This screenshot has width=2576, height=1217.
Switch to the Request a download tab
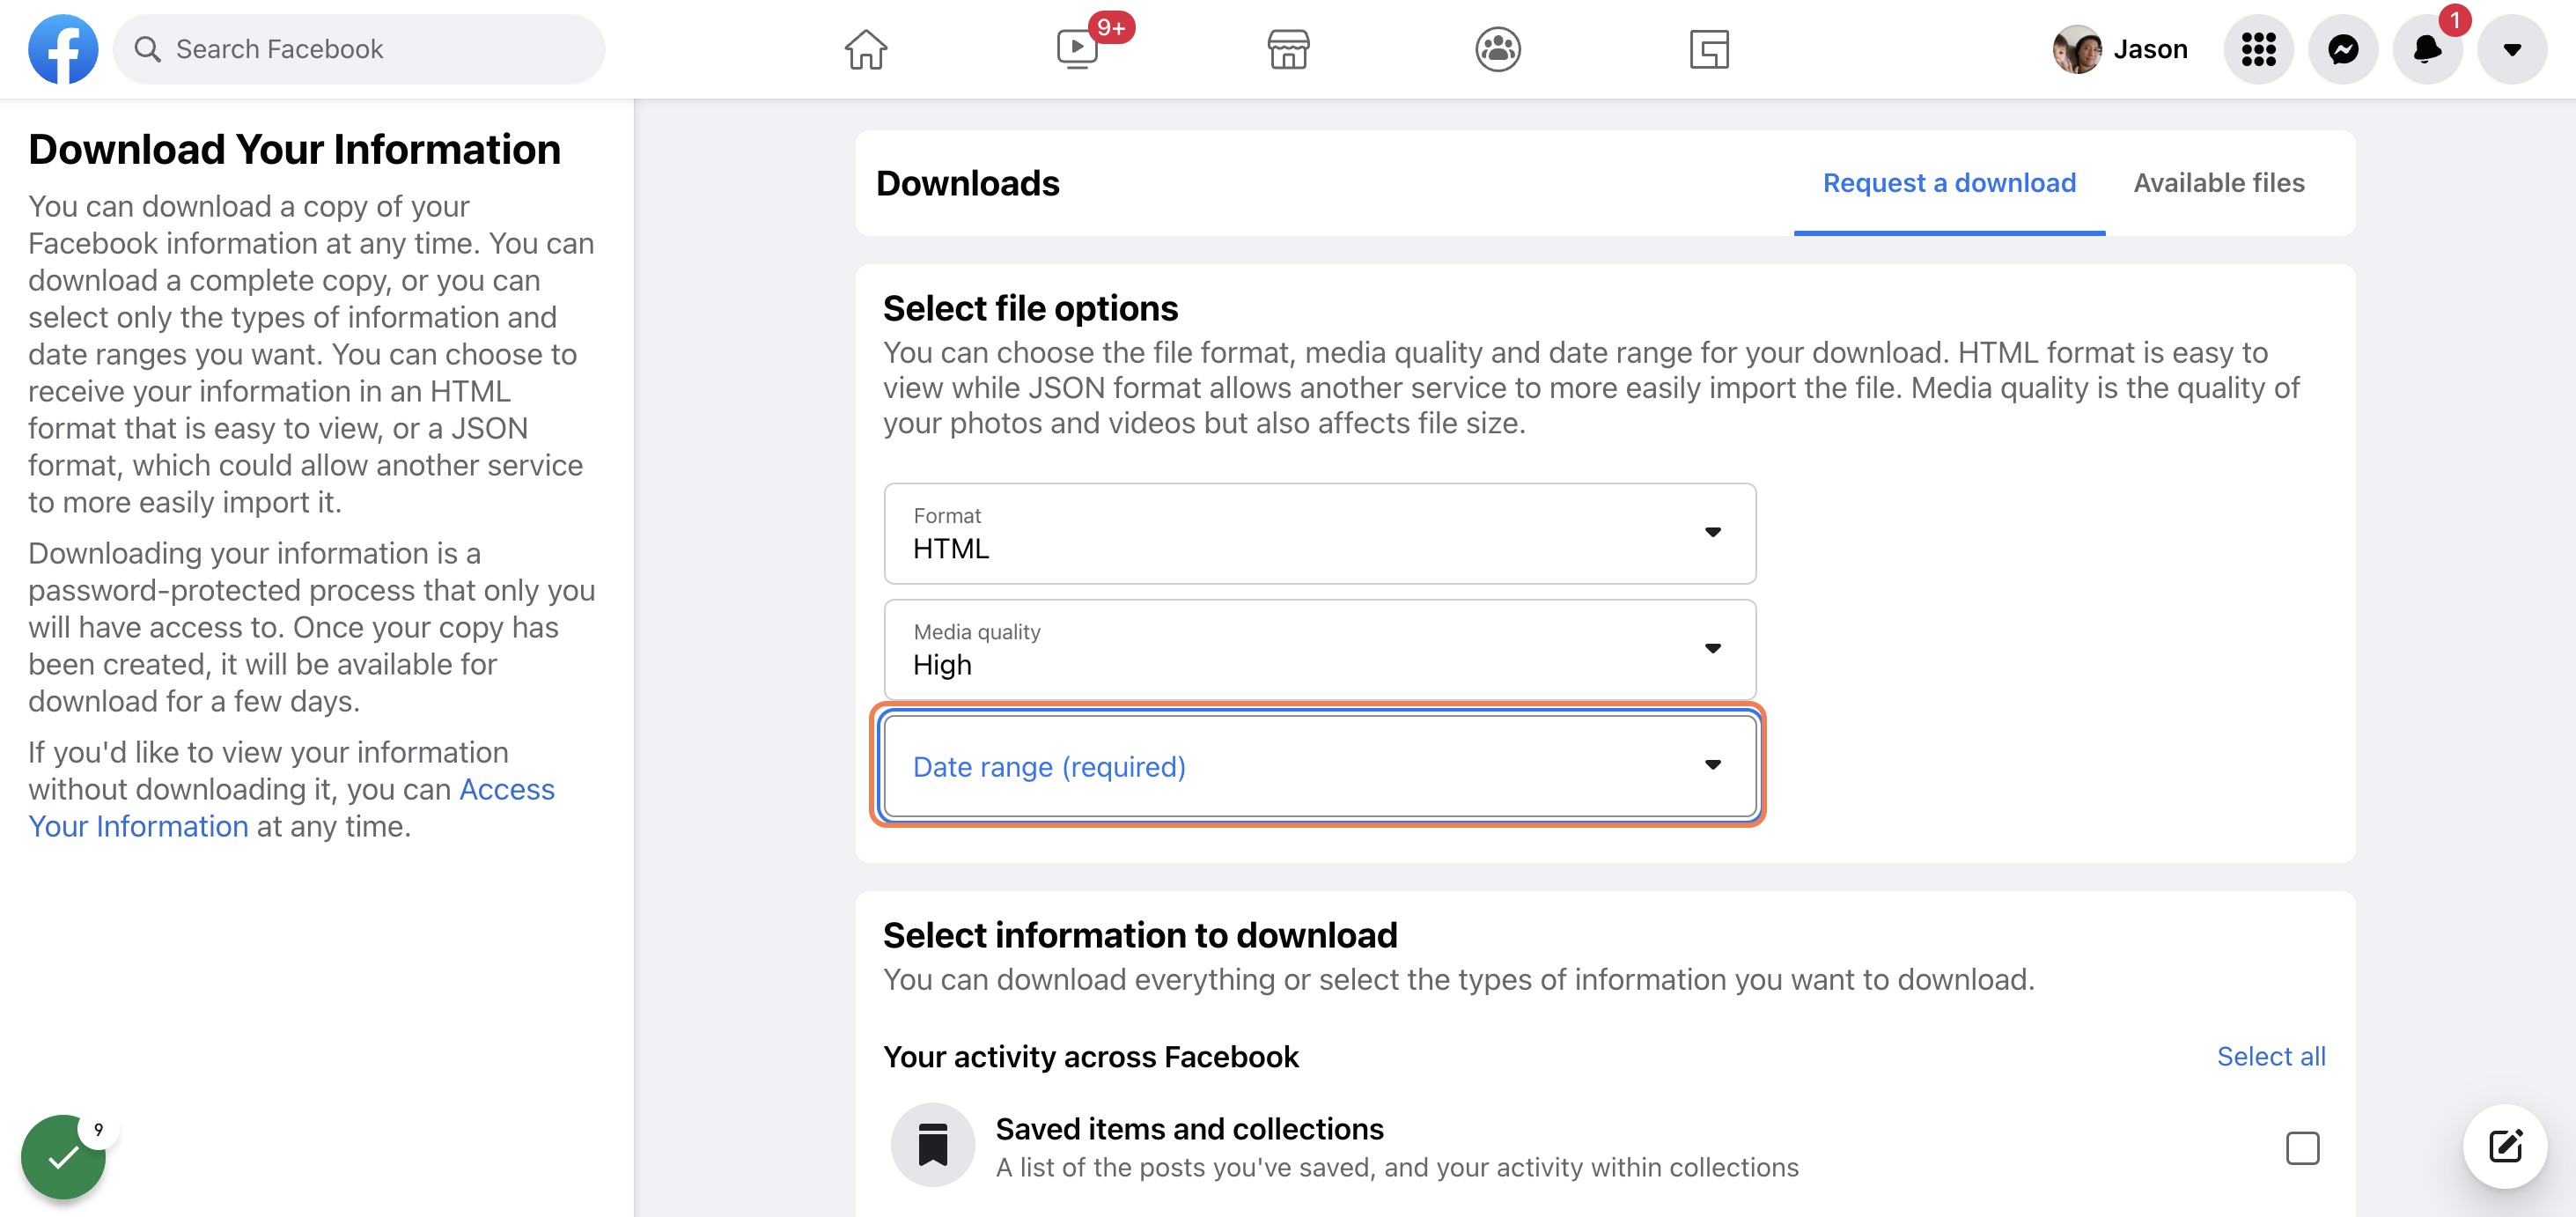pos(1949,183)
